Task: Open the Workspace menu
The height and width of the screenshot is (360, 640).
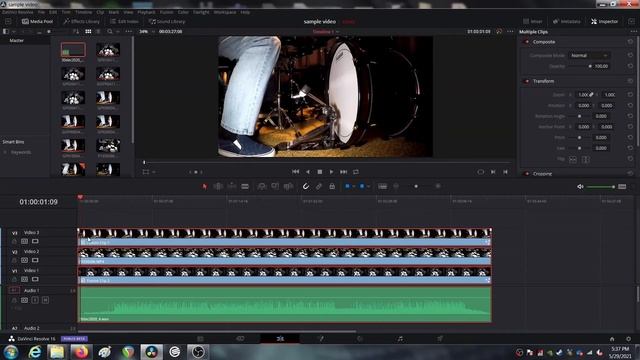Action: [225, 12]
